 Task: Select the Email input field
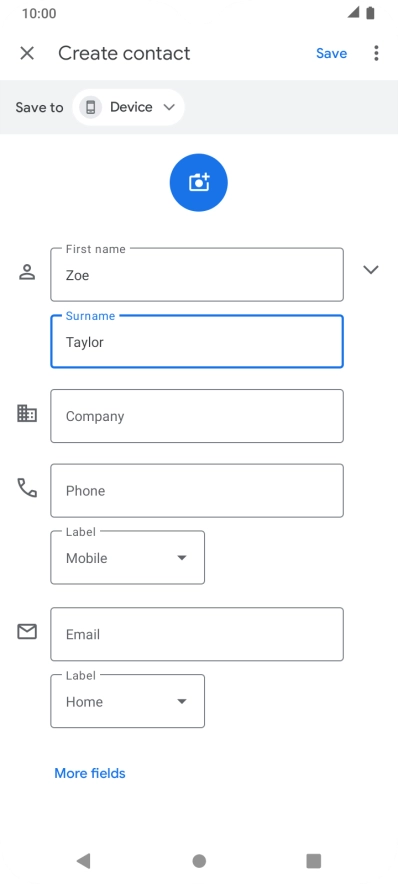coord(197,634)
